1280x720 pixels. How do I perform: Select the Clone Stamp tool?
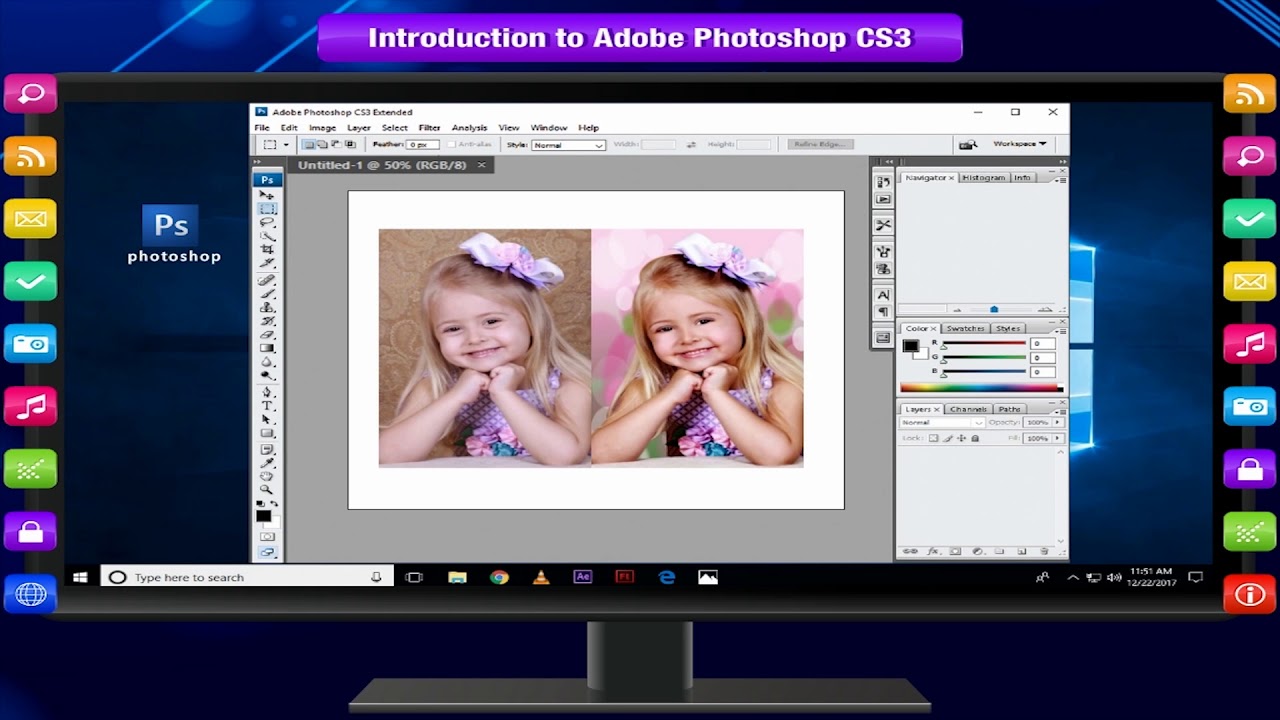click(x=267, y=307)
